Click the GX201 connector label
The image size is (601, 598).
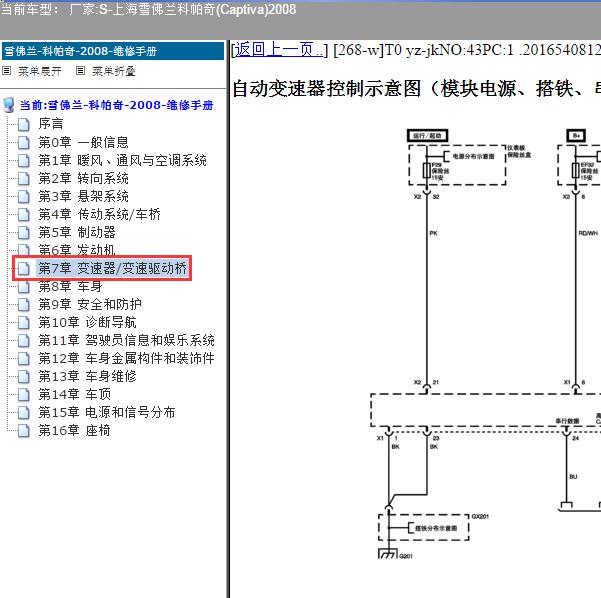click(x=480, y=516)
